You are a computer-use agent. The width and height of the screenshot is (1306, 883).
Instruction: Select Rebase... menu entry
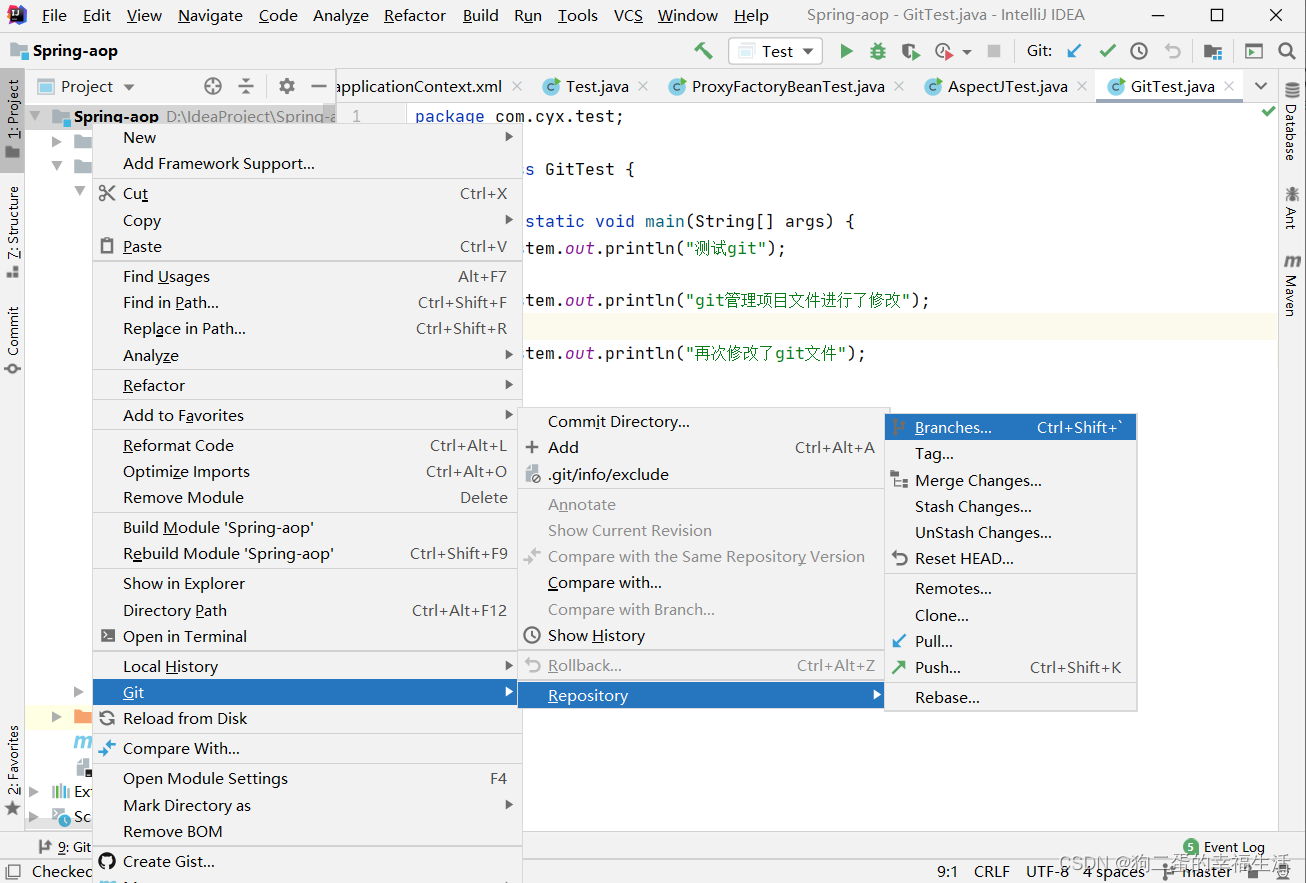click(1011, 697)
